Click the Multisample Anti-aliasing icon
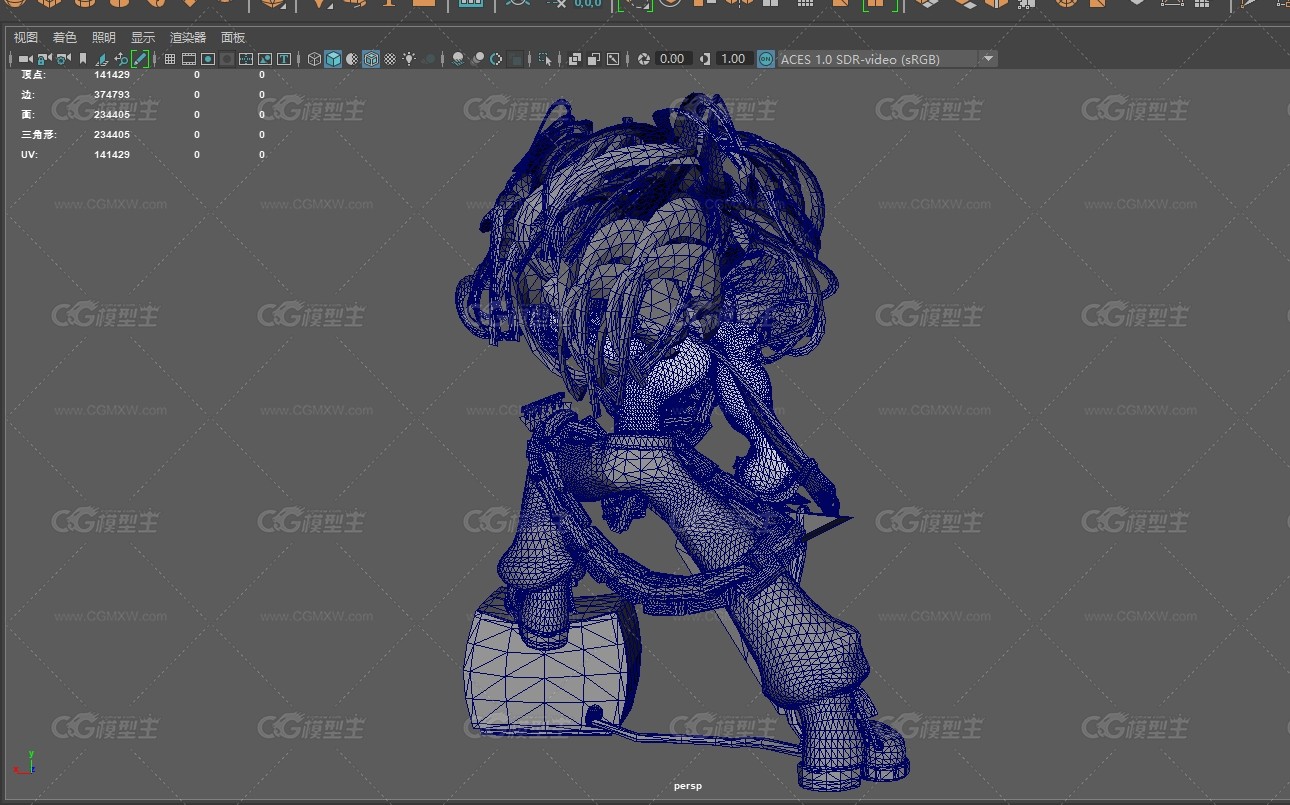1290x805 pixels. pyautogui.click(x=496, y=59)
